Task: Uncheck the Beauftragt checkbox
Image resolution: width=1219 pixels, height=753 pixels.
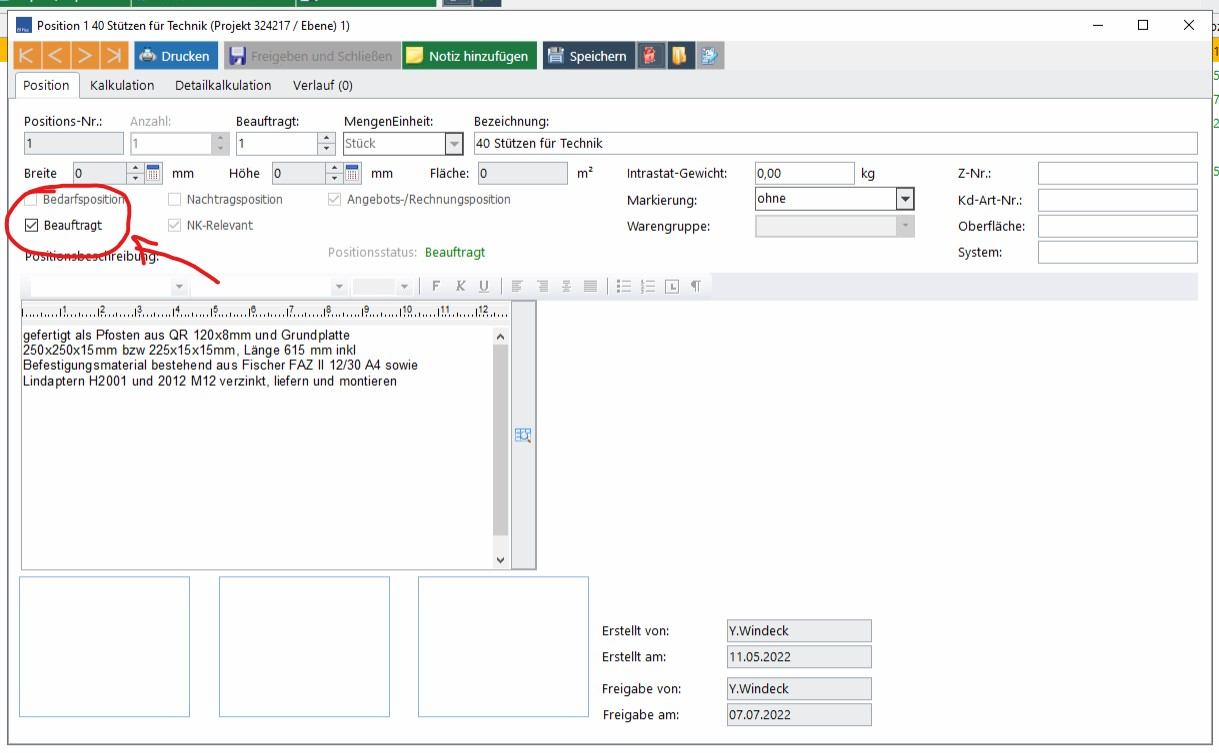Action: pyautogui.click(x=31, y=225)
